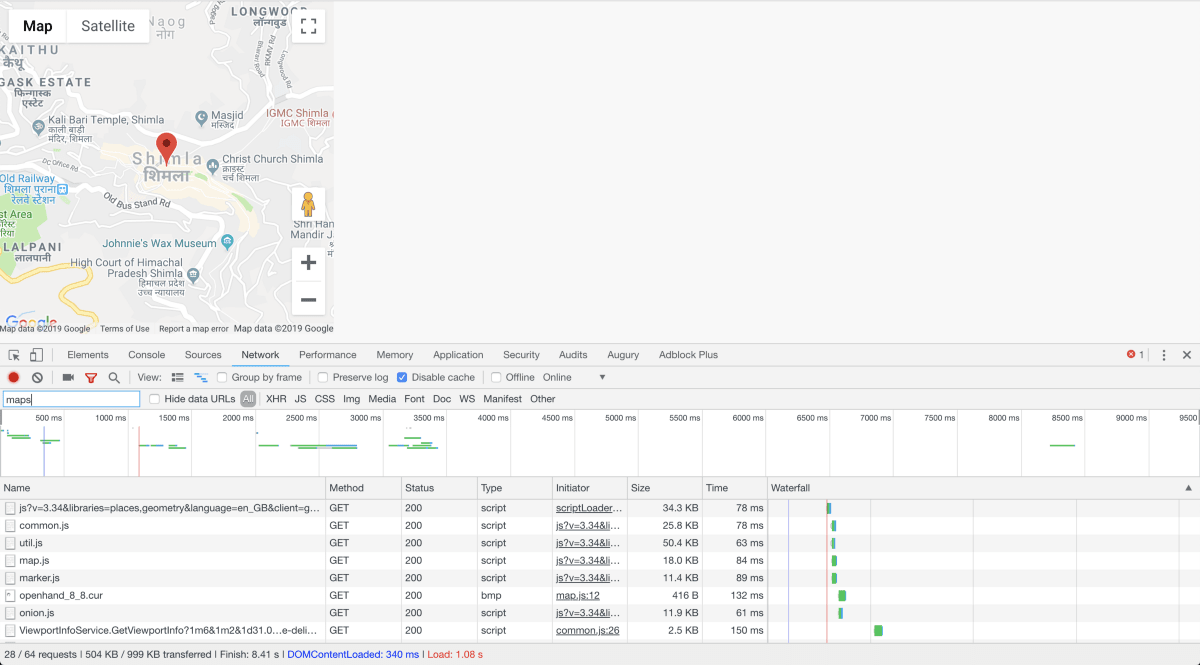
Task: Enter fullscreen map view
Action: tap(308, 26)
